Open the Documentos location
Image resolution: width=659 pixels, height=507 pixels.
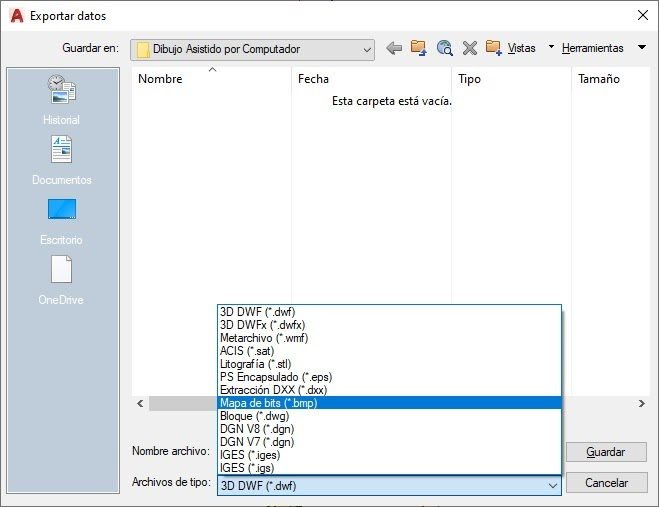62,160
